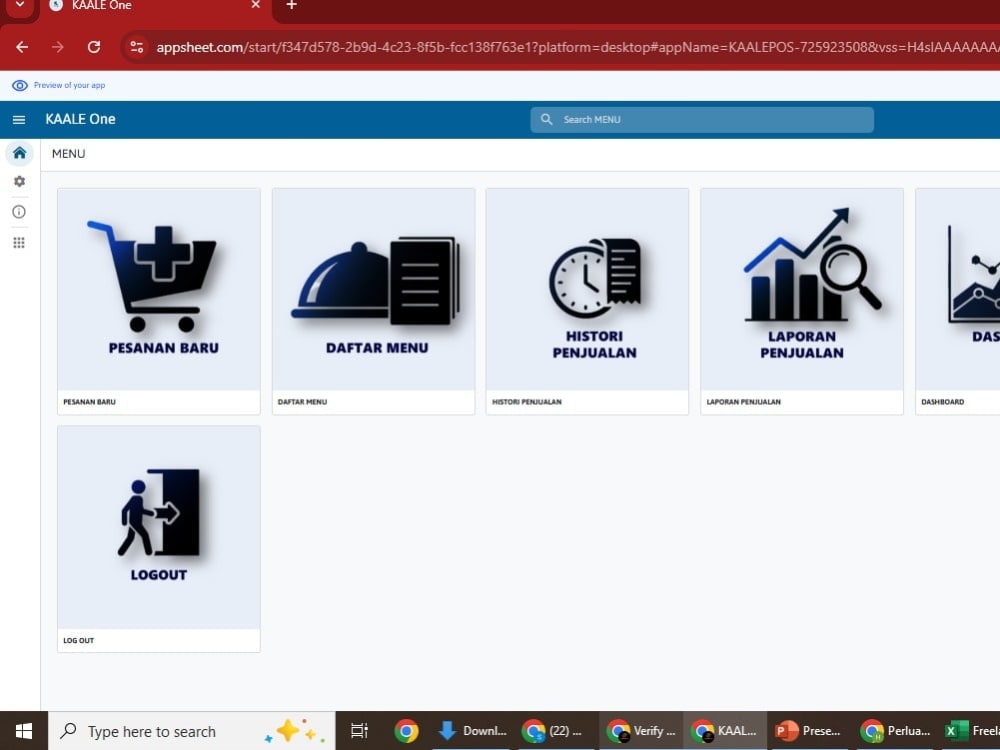
Task: Open the hamburger navigation menu
Action: 19,119
